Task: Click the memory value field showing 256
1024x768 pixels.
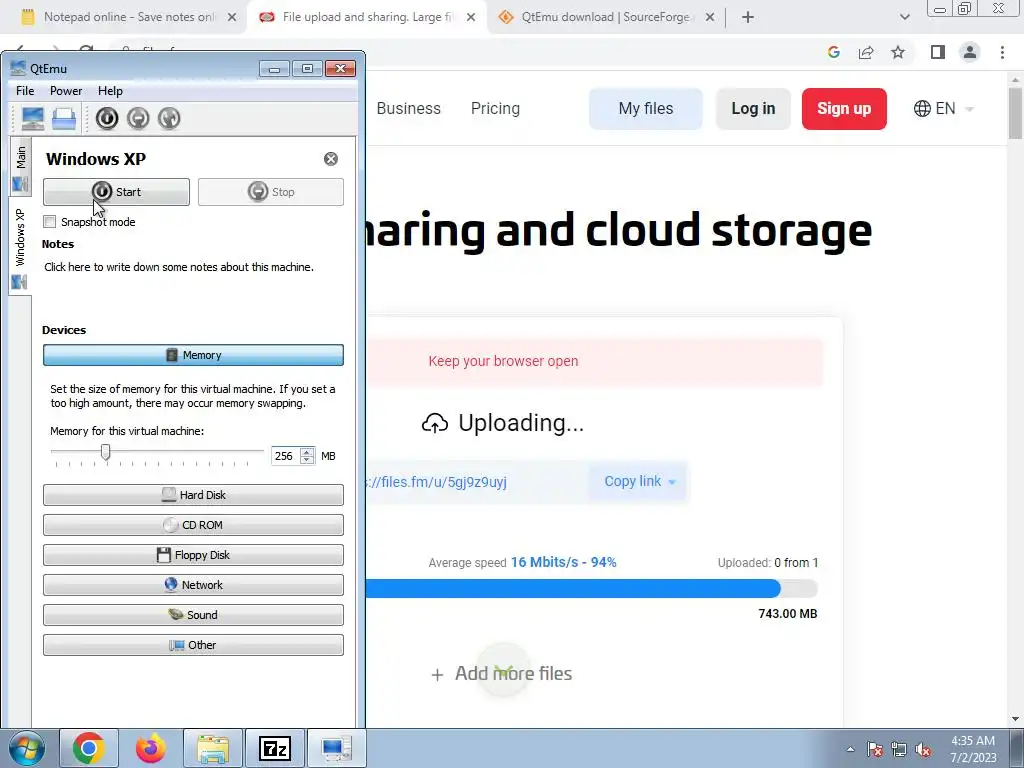Action: tap(285, 456)
